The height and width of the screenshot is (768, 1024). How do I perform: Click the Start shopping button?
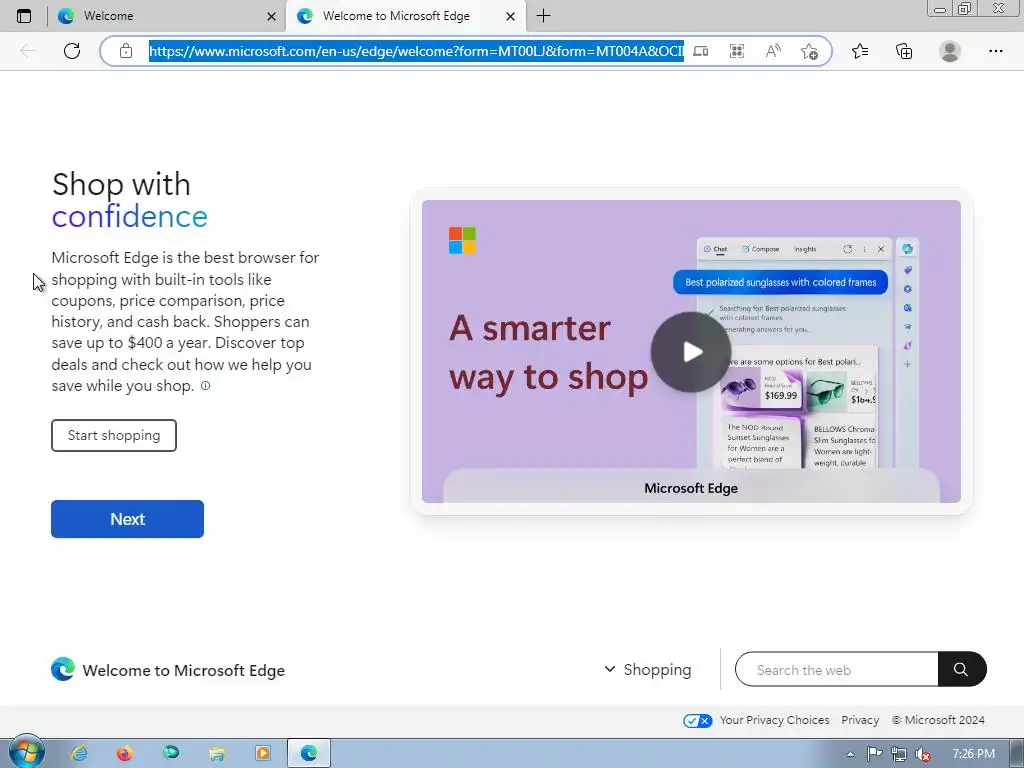(114, 436)
